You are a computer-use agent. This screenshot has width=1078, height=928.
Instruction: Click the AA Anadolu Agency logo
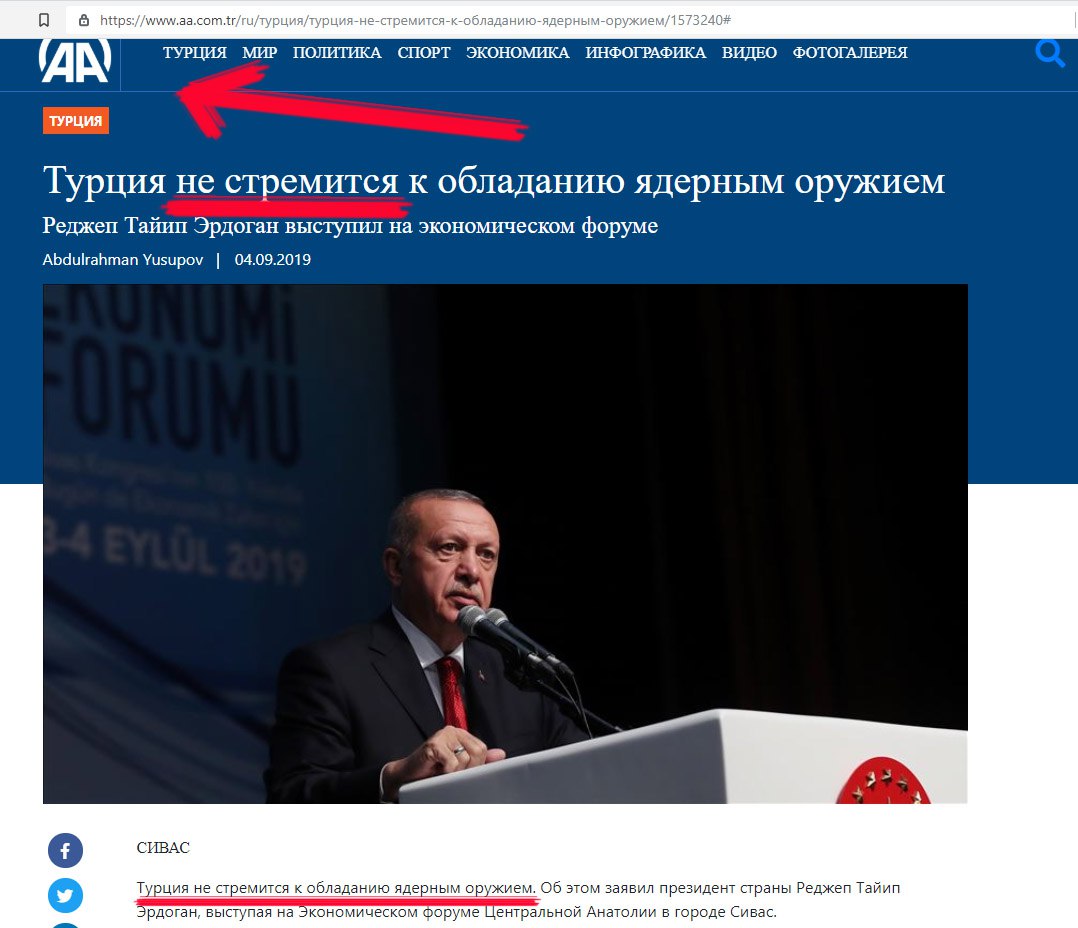coord(75,60)
